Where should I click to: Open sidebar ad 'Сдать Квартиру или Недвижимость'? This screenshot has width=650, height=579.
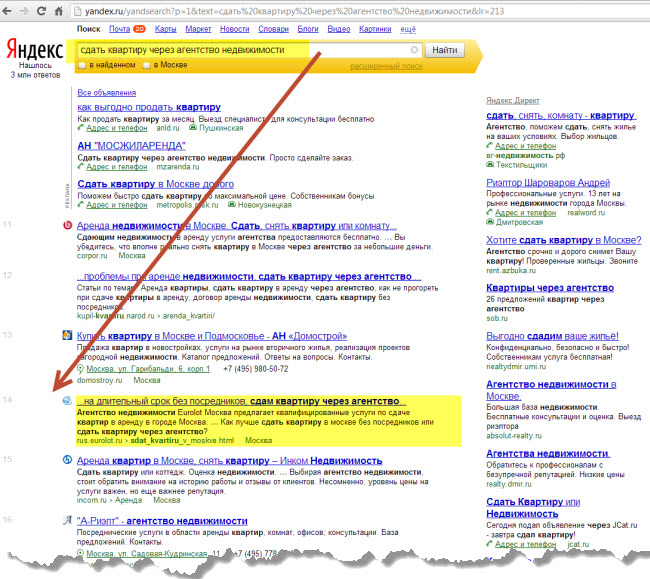click(533, 508)
